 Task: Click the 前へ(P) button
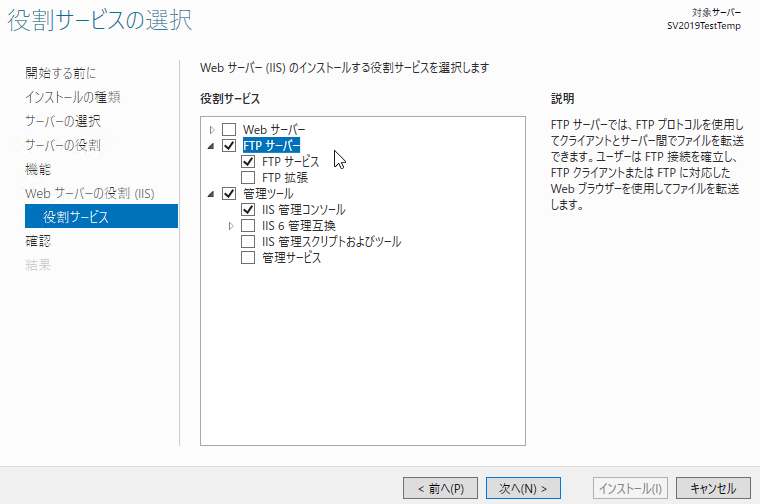click(x=440, y=488)
